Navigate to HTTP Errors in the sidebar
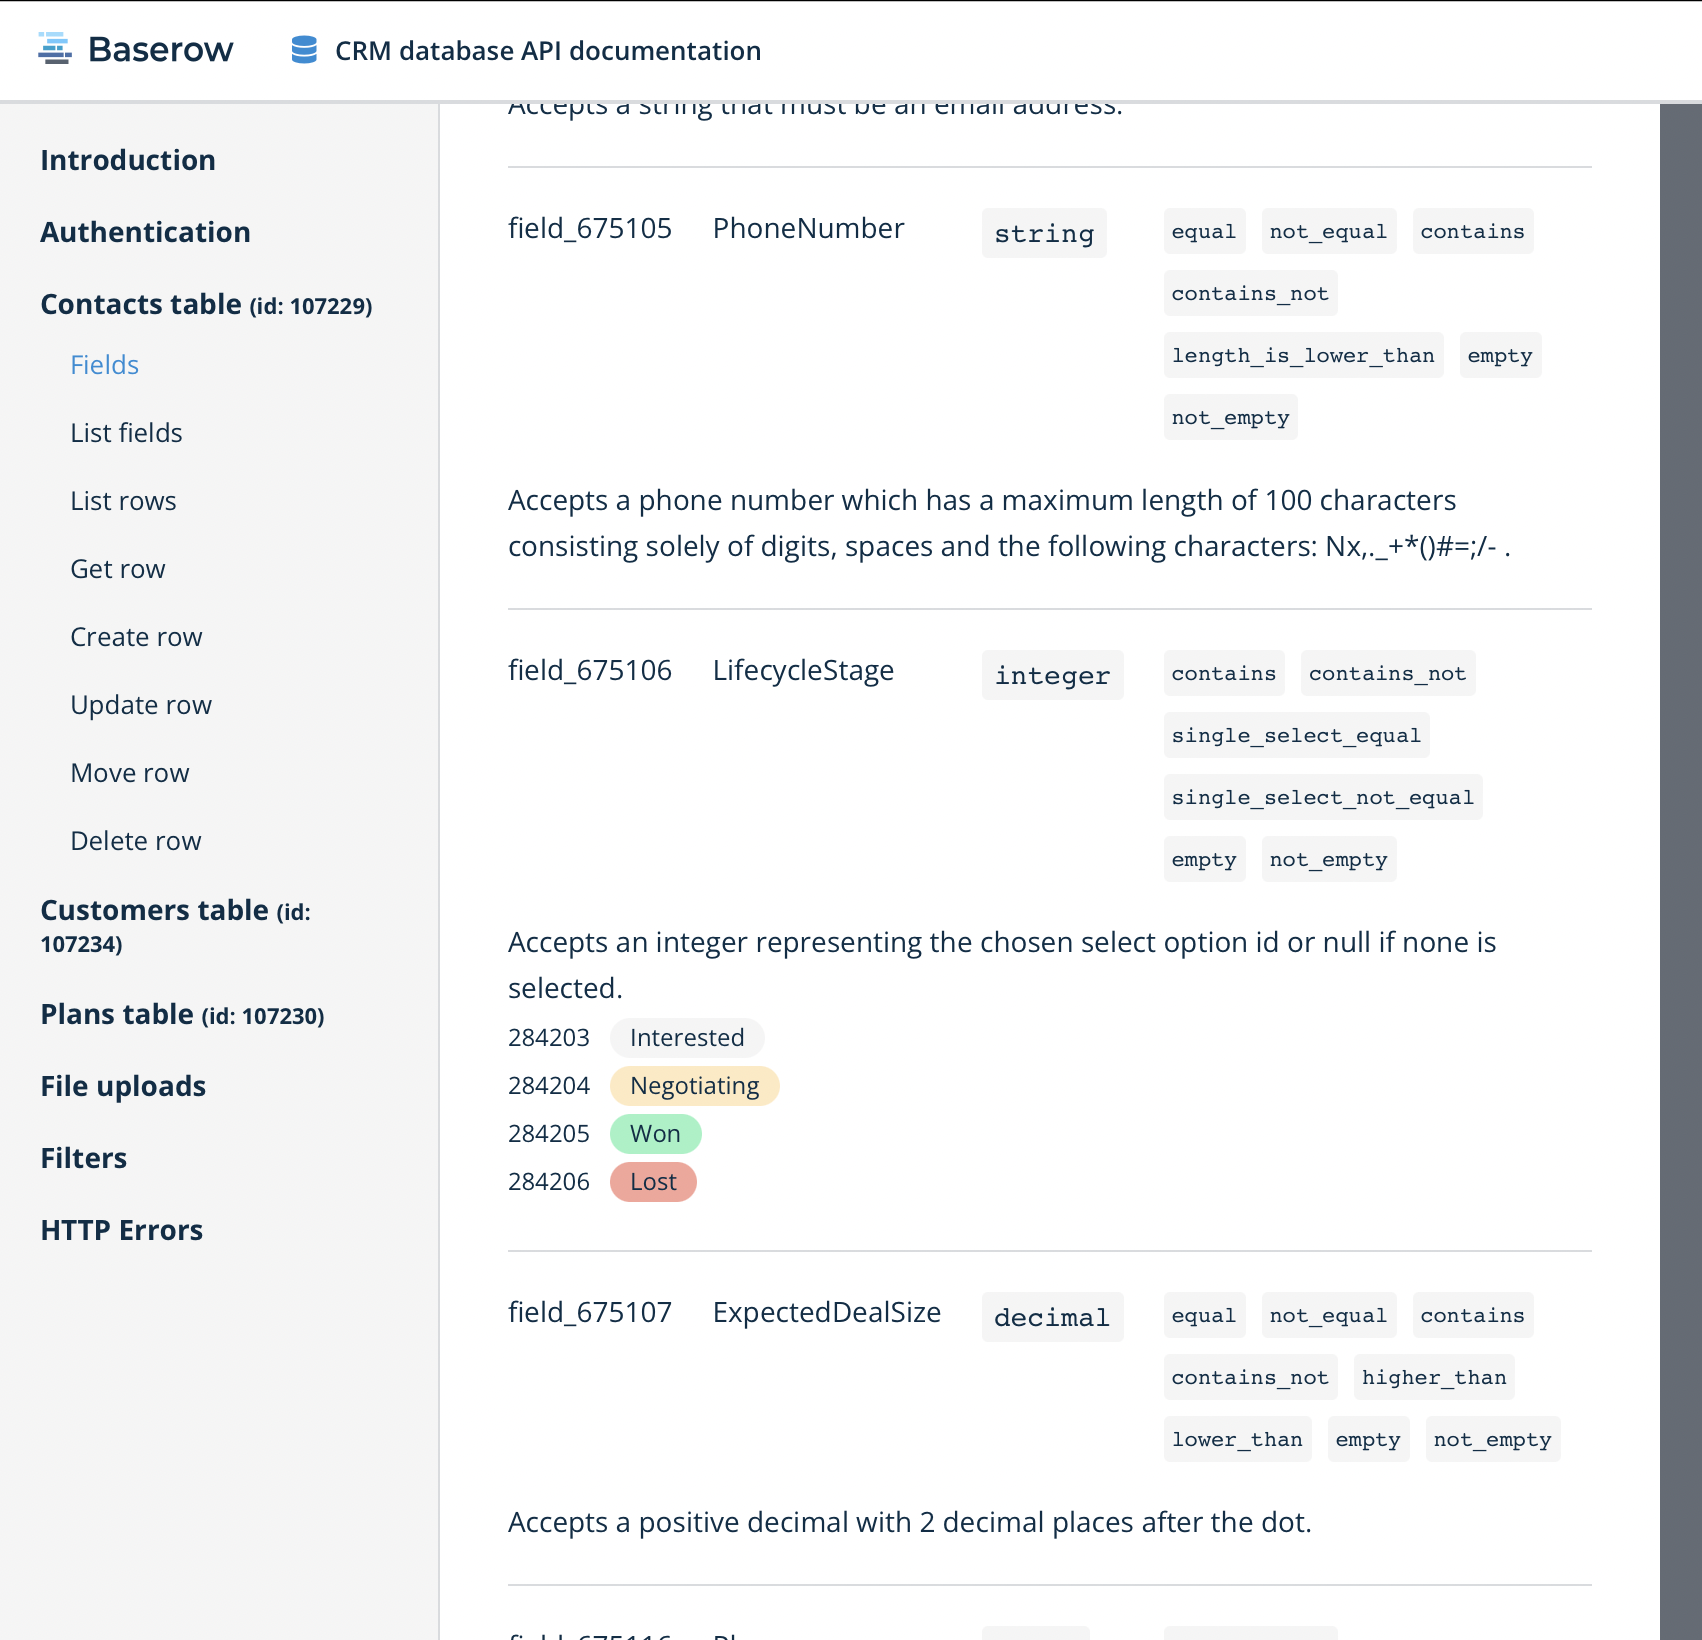 click(x=121, y=1229)
